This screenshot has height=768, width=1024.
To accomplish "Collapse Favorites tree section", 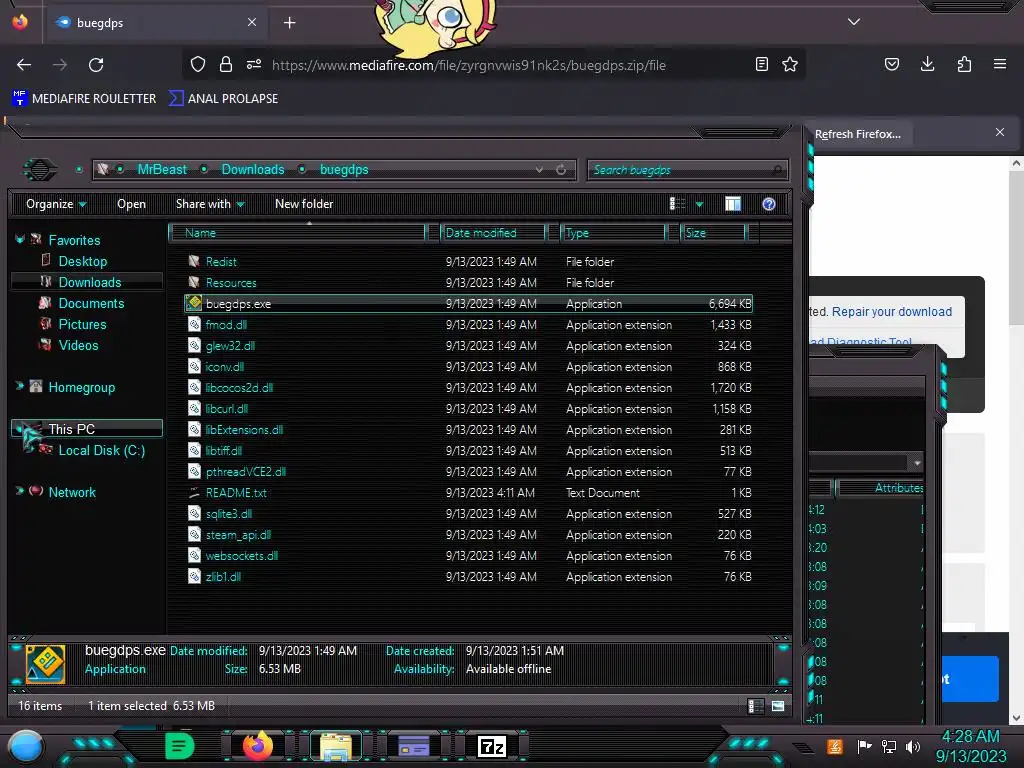I will pyautogui.click(x=20, y=240).
